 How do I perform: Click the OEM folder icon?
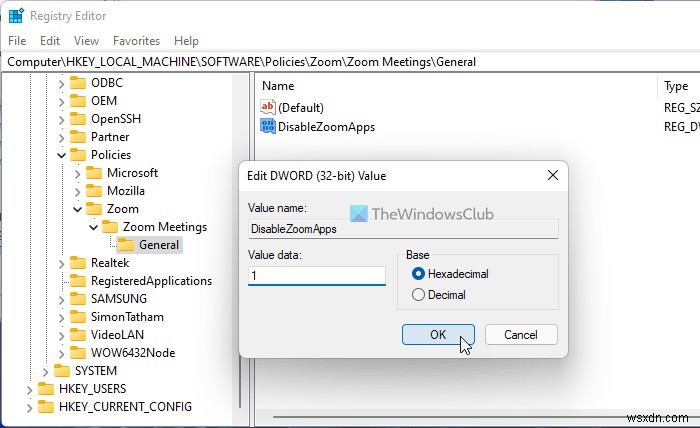pyautogui.click(x=78, y=101)
